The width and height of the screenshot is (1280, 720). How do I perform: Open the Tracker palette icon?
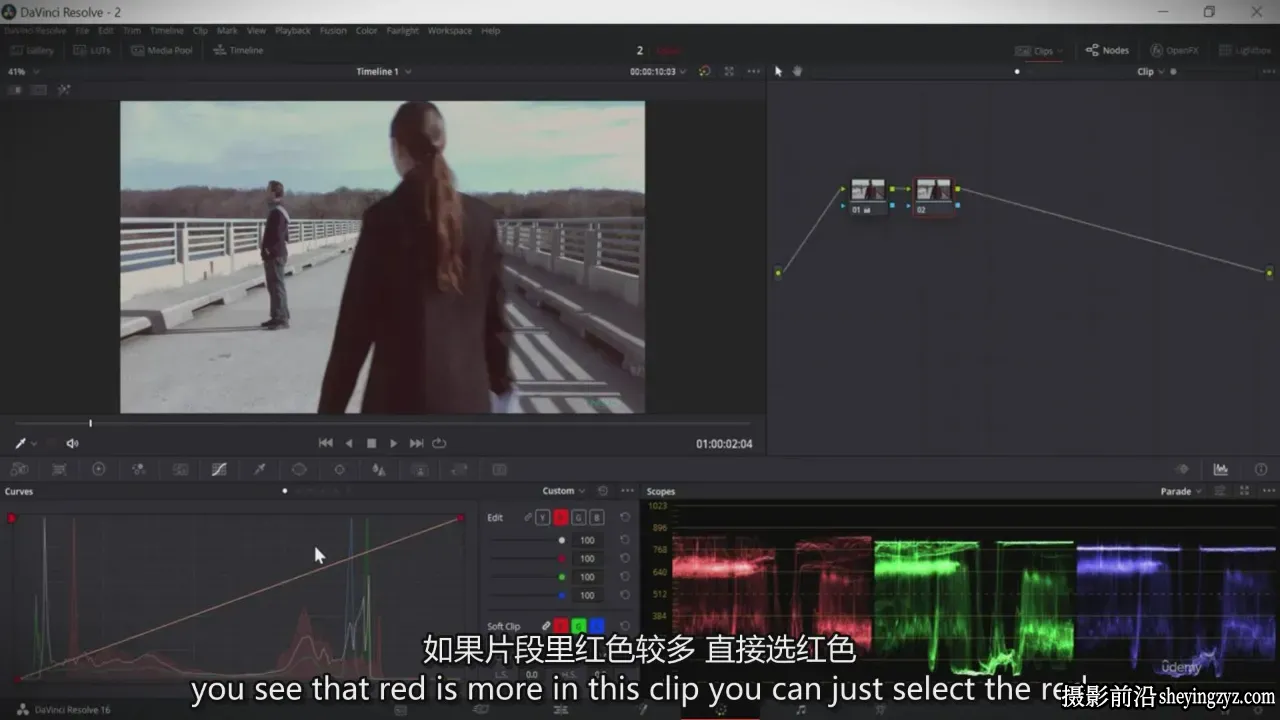339,469
